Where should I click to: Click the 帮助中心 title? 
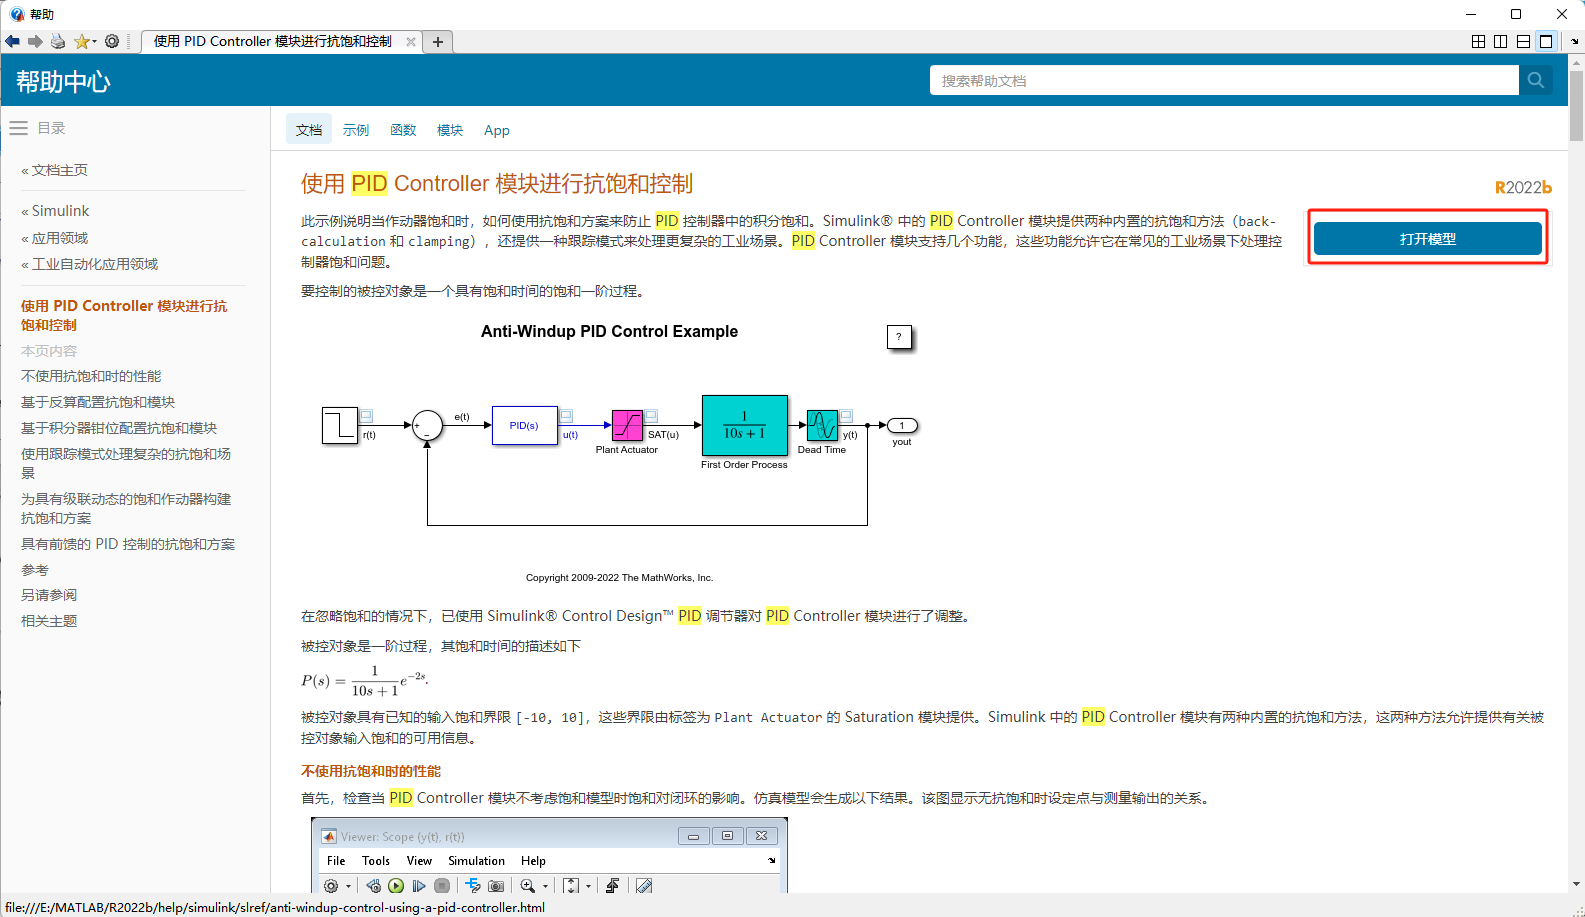tap(63, 81)
